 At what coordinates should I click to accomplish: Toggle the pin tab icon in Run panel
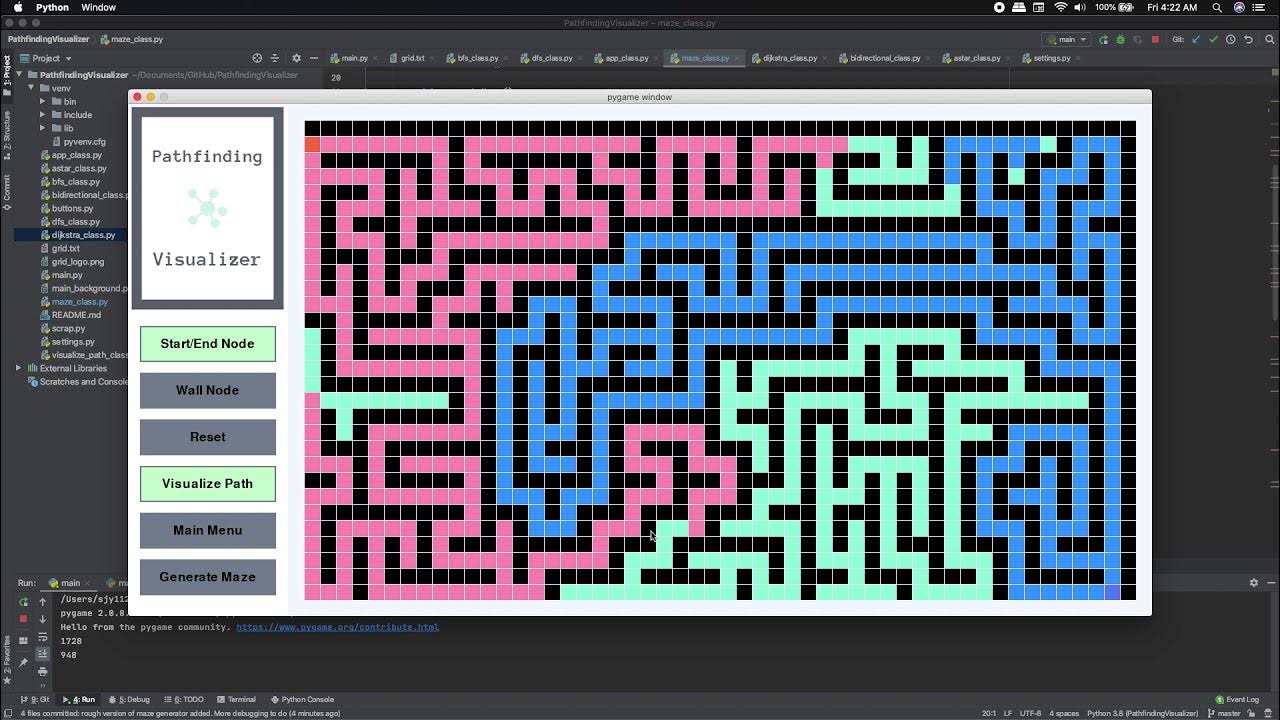[23, 662]
